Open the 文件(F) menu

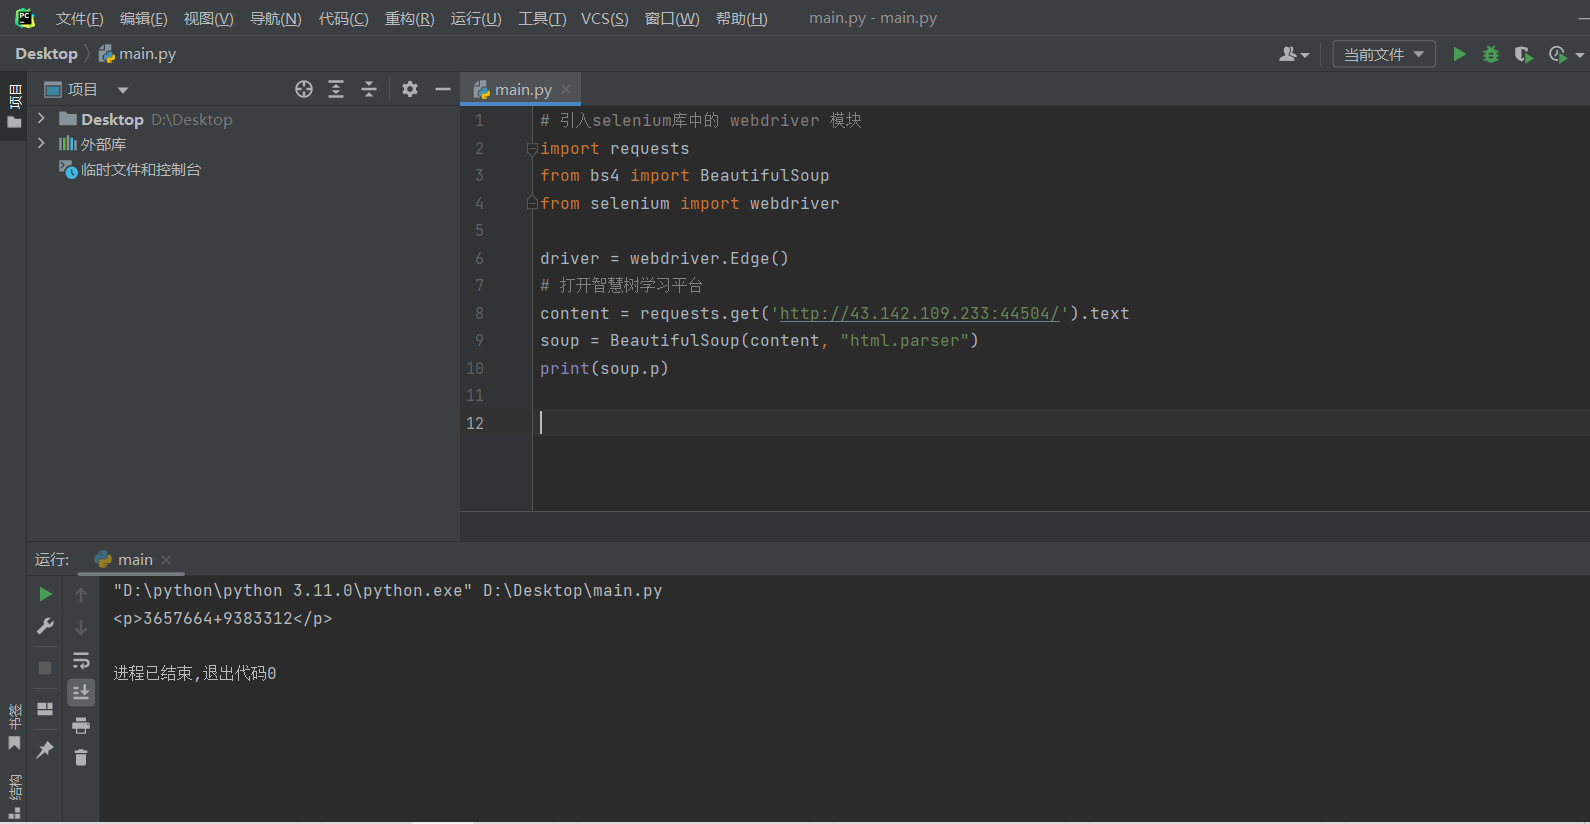79,19
